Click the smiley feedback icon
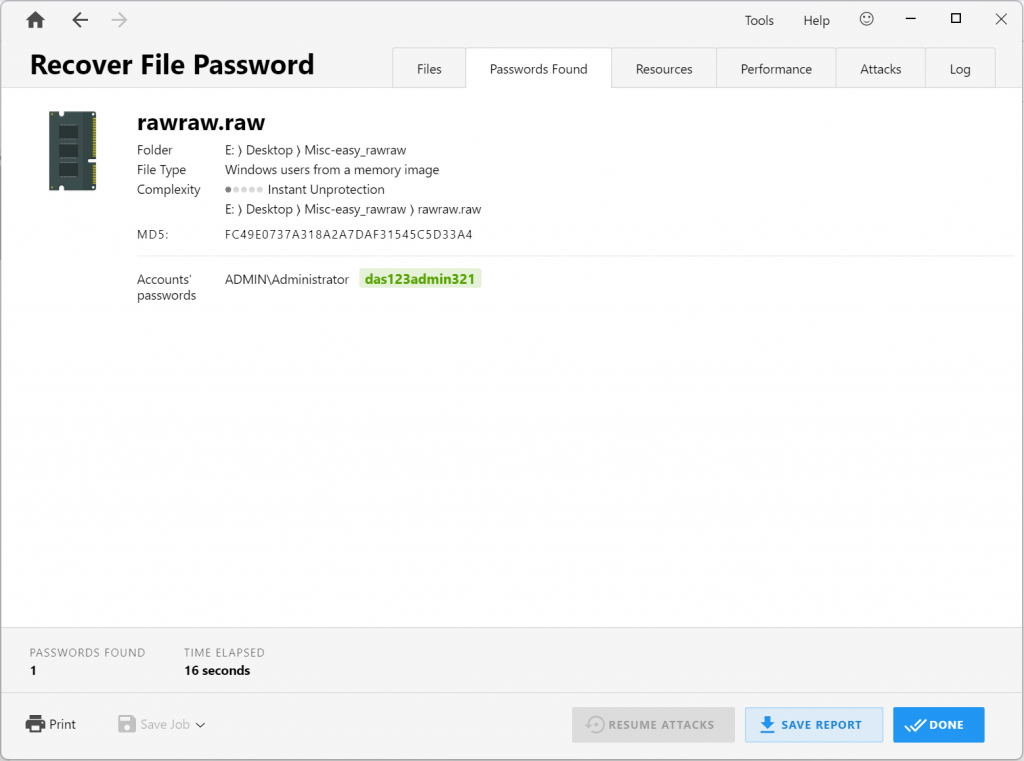The height and width of the screenshot is (761, 1024). coord(866,20)
